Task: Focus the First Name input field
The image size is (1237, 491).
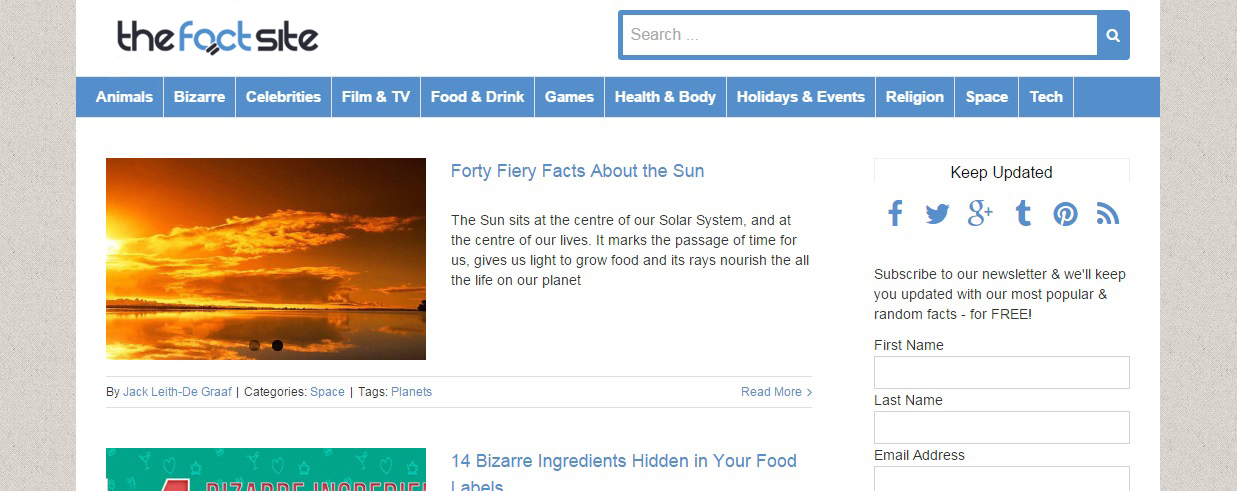Action: 1001,372
